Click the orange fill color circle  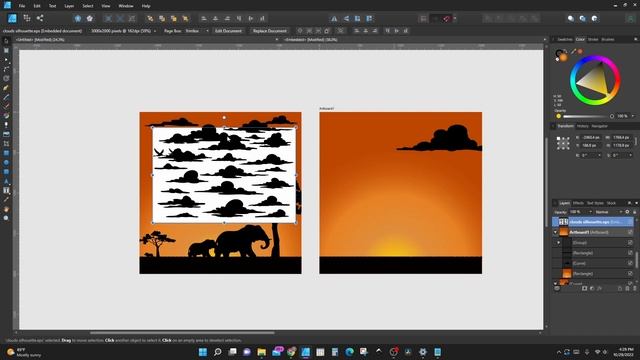(563, 58)
